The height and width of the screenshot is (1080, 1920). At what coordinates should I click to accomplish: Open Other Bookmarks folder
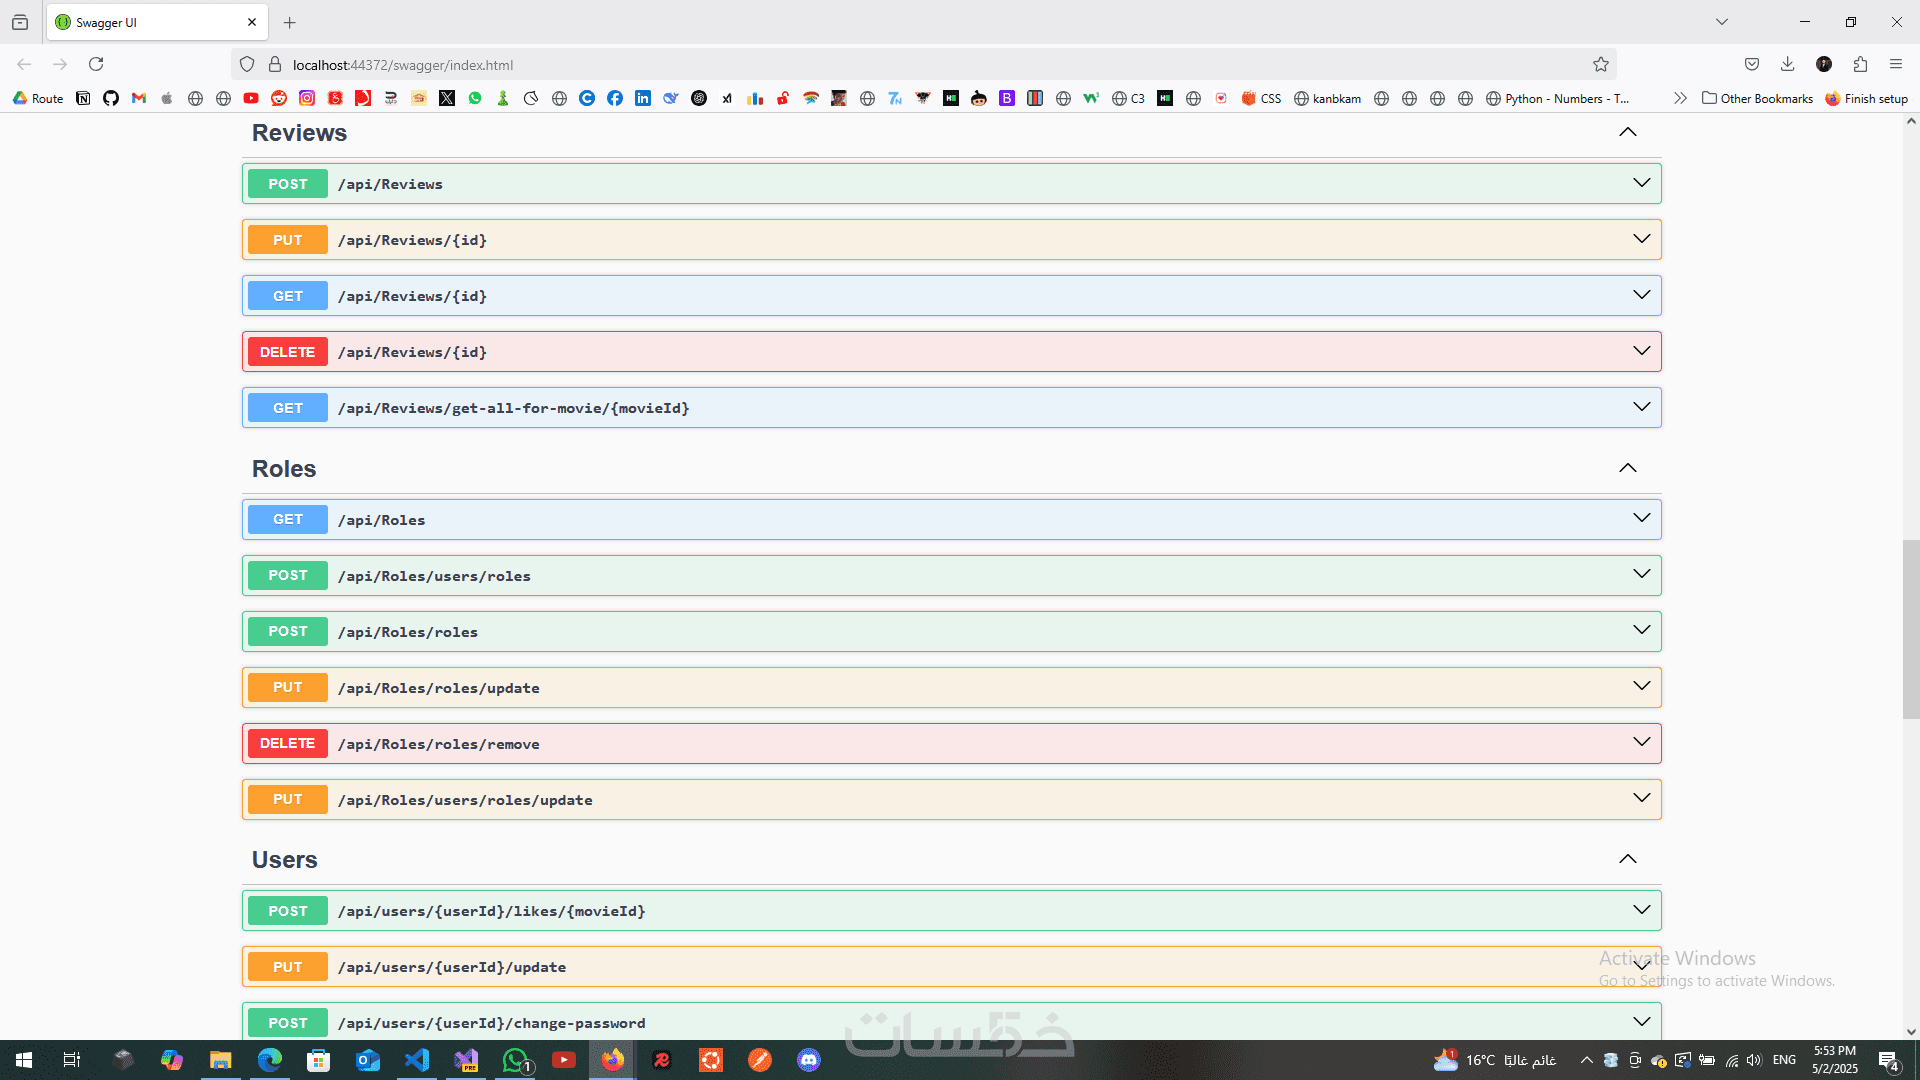click(x=1757, y=98)
